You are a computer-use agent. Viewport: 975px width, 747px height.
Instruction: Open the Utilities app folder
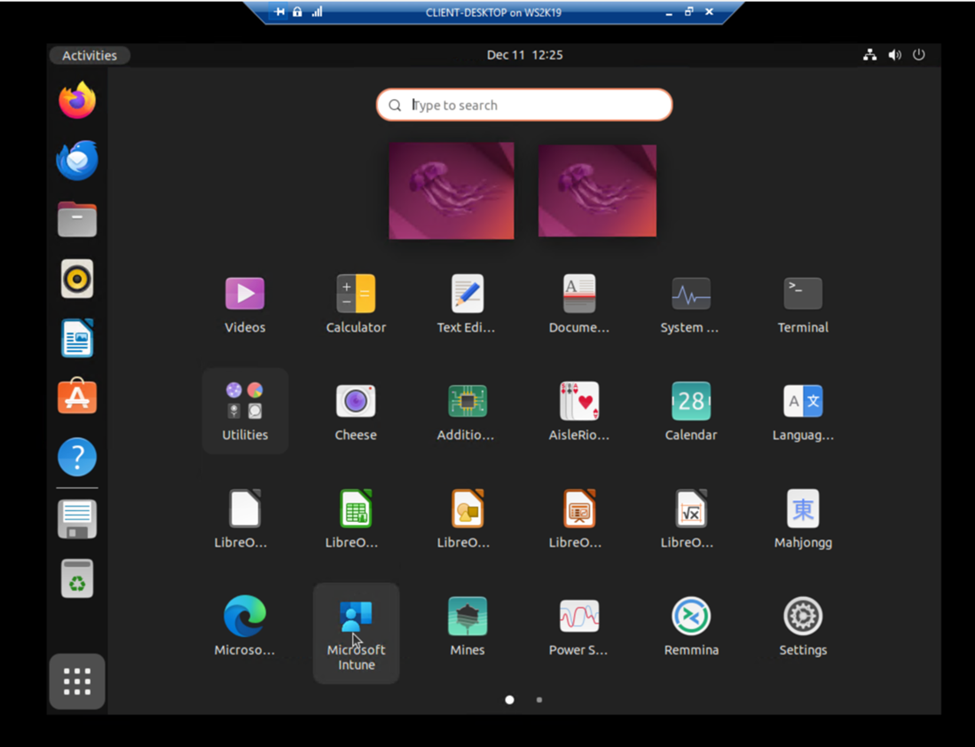point(245,411)
